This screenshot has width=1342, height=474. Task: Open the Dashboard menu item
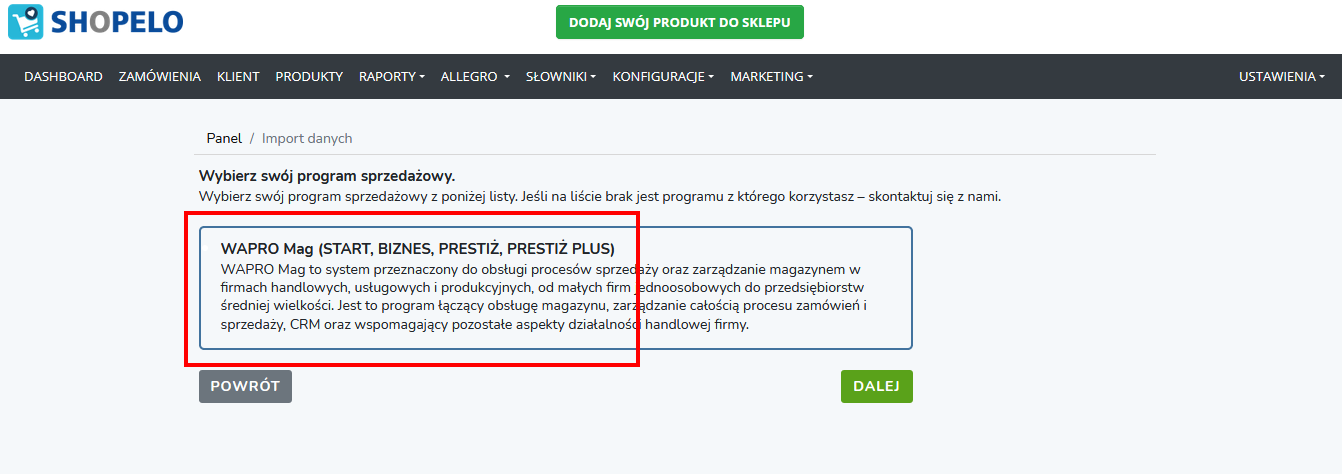pyautogui.click(x=63, y=77)
